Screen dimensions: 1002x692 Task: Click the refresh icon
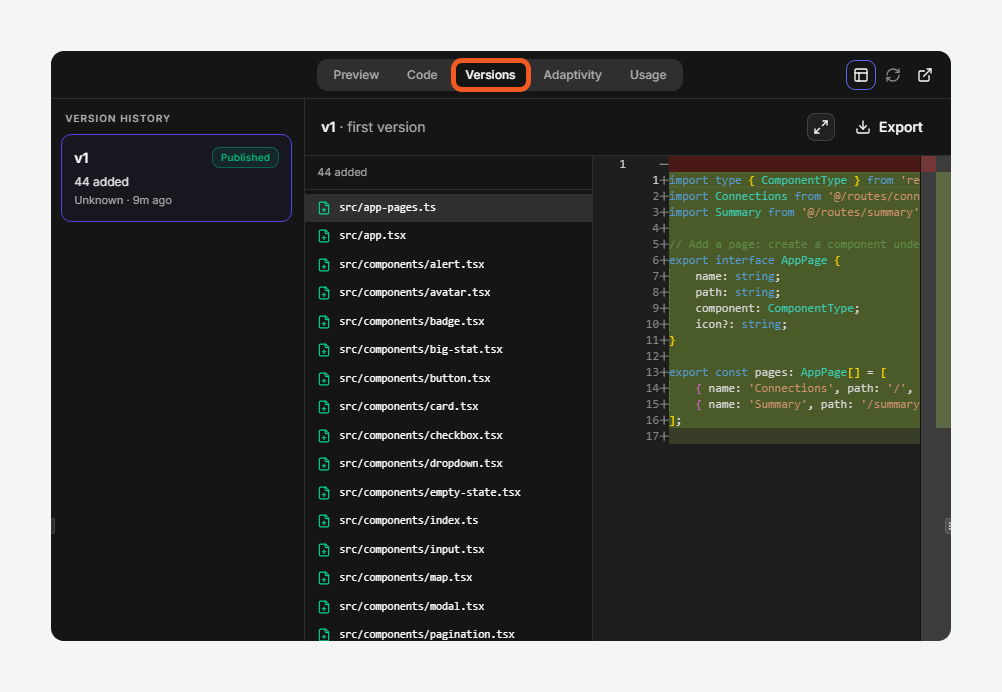893,75
